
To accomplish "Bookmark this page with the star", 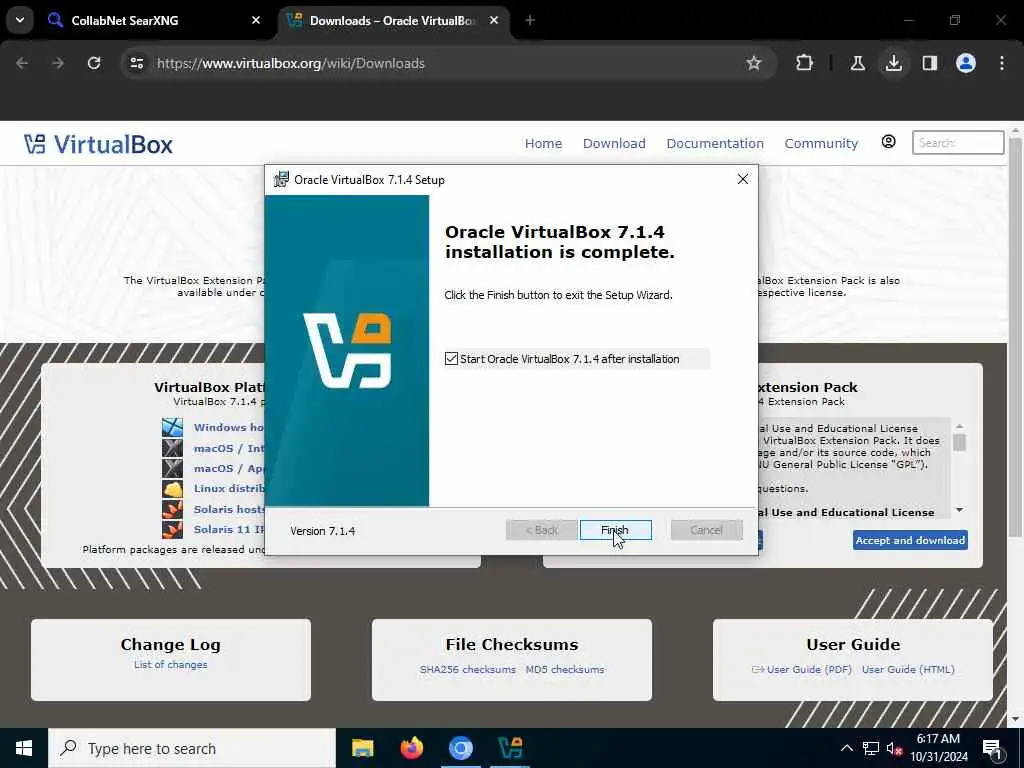I will pos(754,63).
